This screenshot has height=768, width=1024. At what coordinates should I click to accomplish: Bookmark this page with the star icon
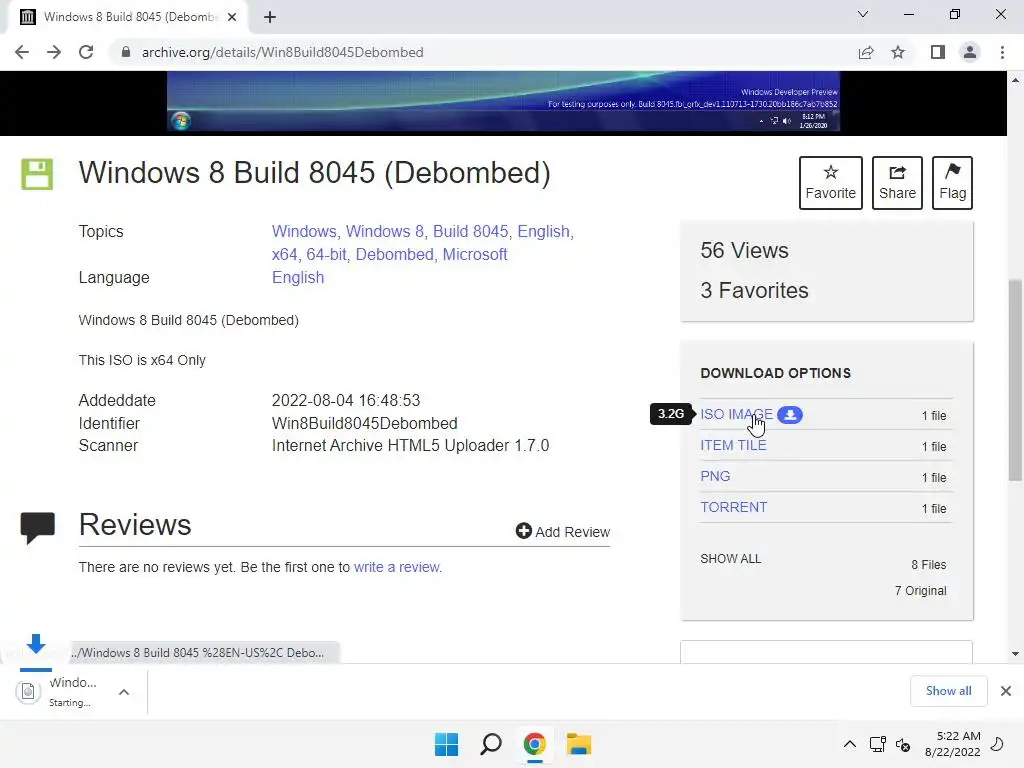898,52
